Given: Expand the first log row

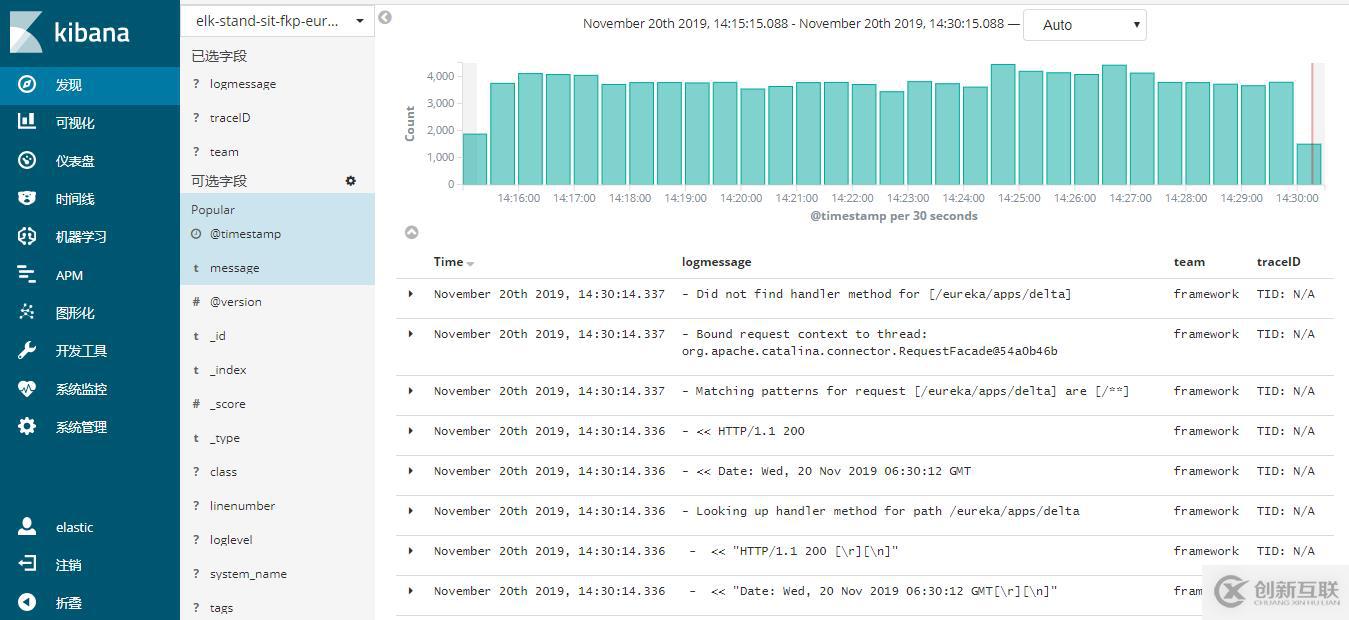Looking at the screenshot, I should [410, 294].
